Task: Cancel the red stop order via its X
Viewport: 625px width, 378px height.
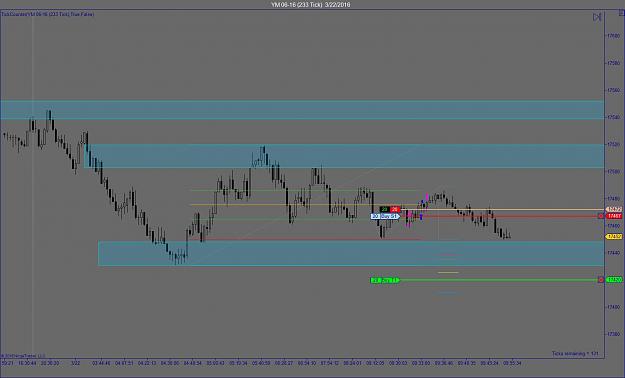Action: click(601, 216)
